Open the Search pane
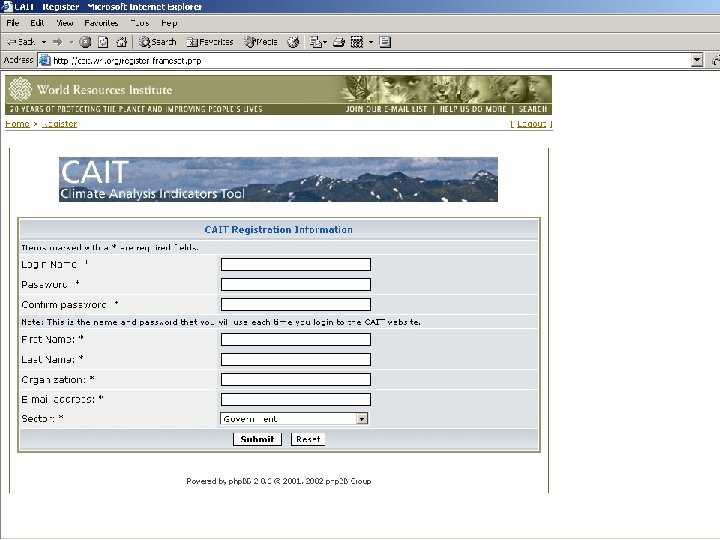The image size is (720, 540). coord(158,42)
